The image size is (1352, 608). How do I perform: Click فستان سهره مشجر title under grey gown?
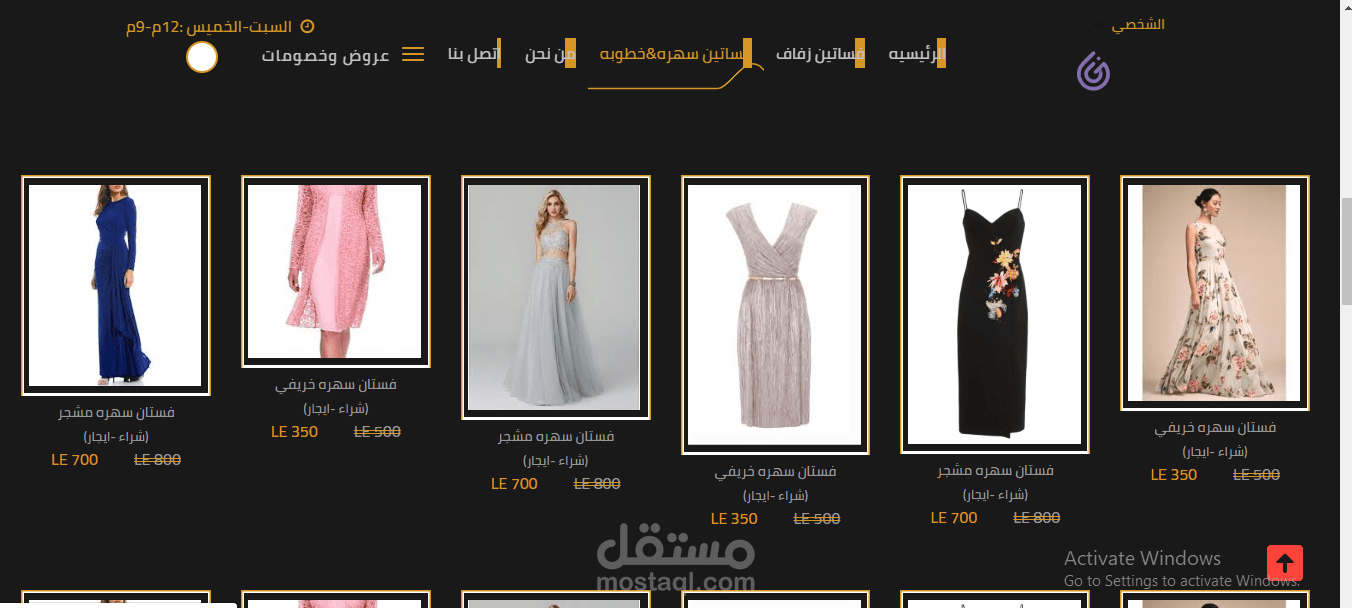pos(556,436)
